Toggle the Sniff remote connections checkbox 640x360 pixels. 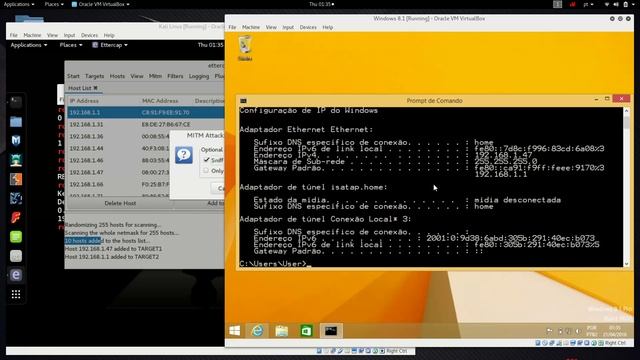(x=206, y=160)
